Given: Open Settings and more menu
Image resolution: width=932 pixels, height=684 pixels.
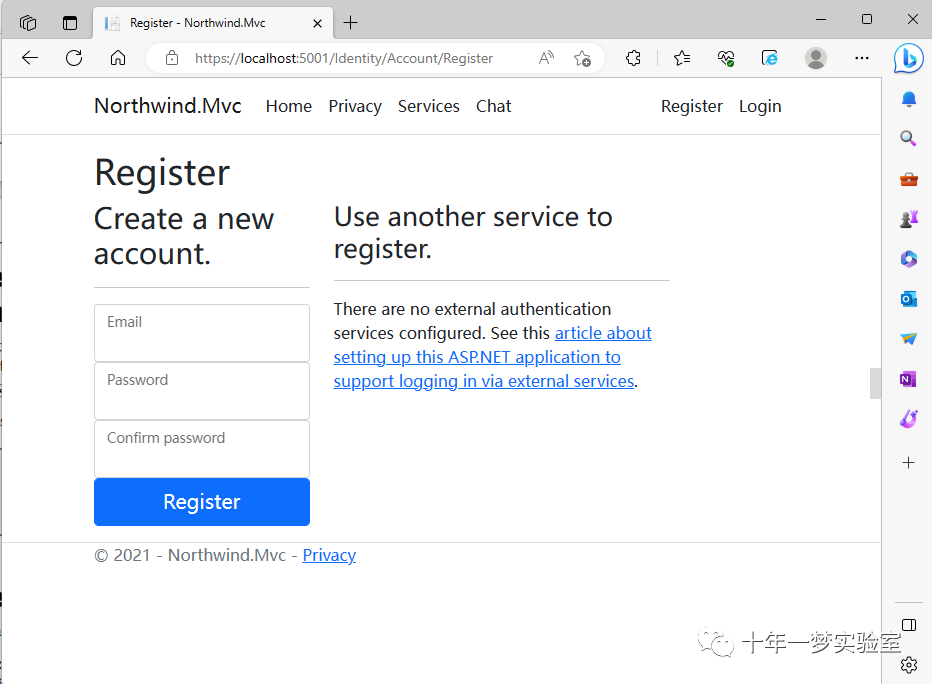Looking at the screenshot, I should pos(861,58).
